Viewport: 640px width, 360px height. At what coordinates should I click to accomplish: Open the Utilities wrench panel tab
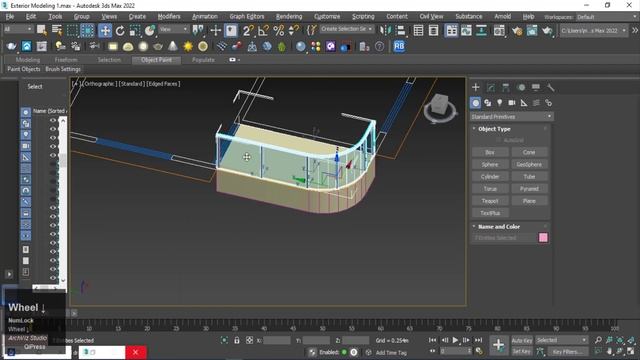pos(550,87)
